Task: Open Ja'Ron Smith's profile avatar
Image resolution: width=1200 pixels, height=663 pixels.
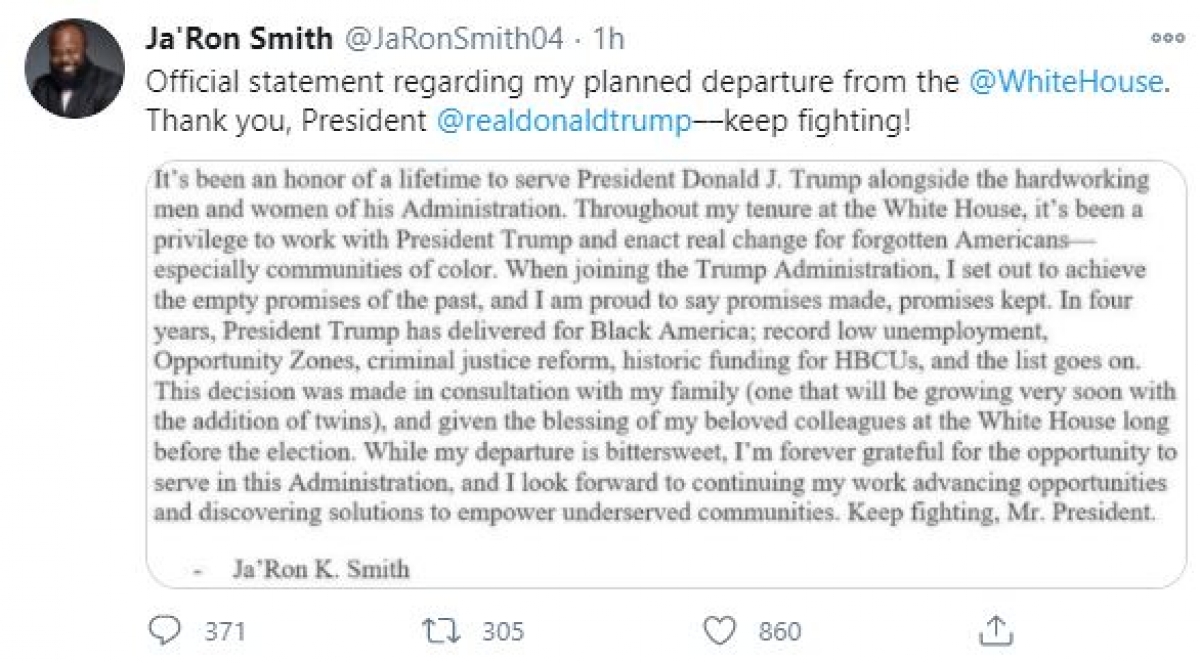Action: click(76, 69)
